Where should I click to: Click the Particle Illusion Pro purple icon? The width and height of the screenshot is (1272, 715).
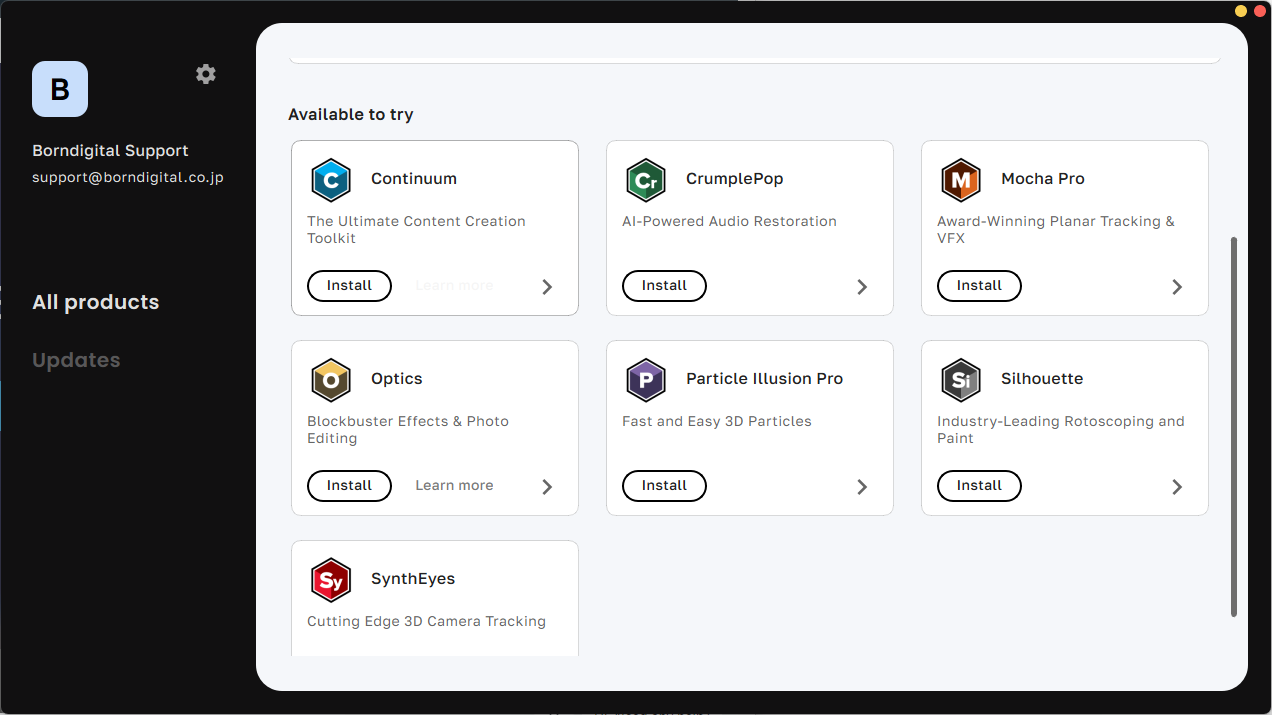[646, 380]
